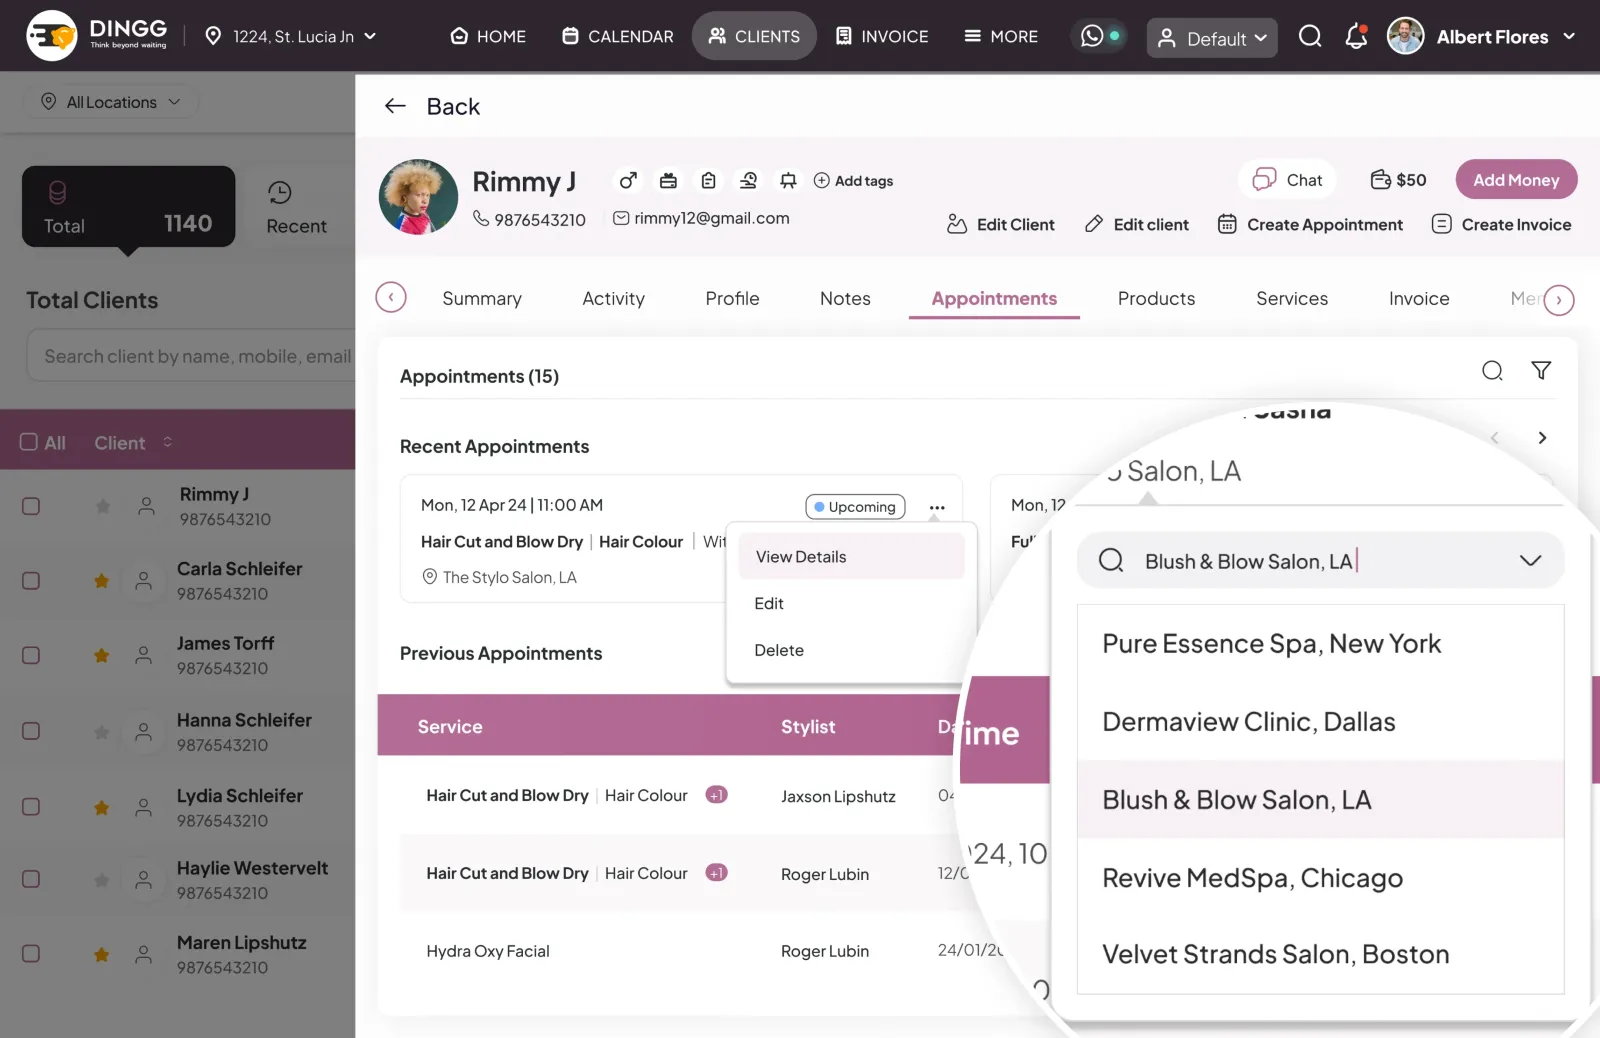
Task: Click the DINGG logo
Action: tap(98, 35)
